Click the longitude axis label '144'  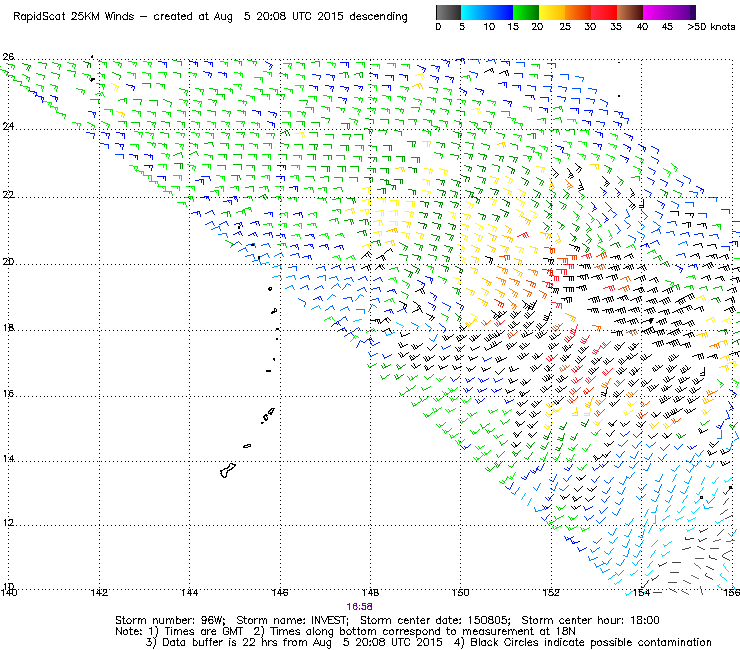click(189, 592)
